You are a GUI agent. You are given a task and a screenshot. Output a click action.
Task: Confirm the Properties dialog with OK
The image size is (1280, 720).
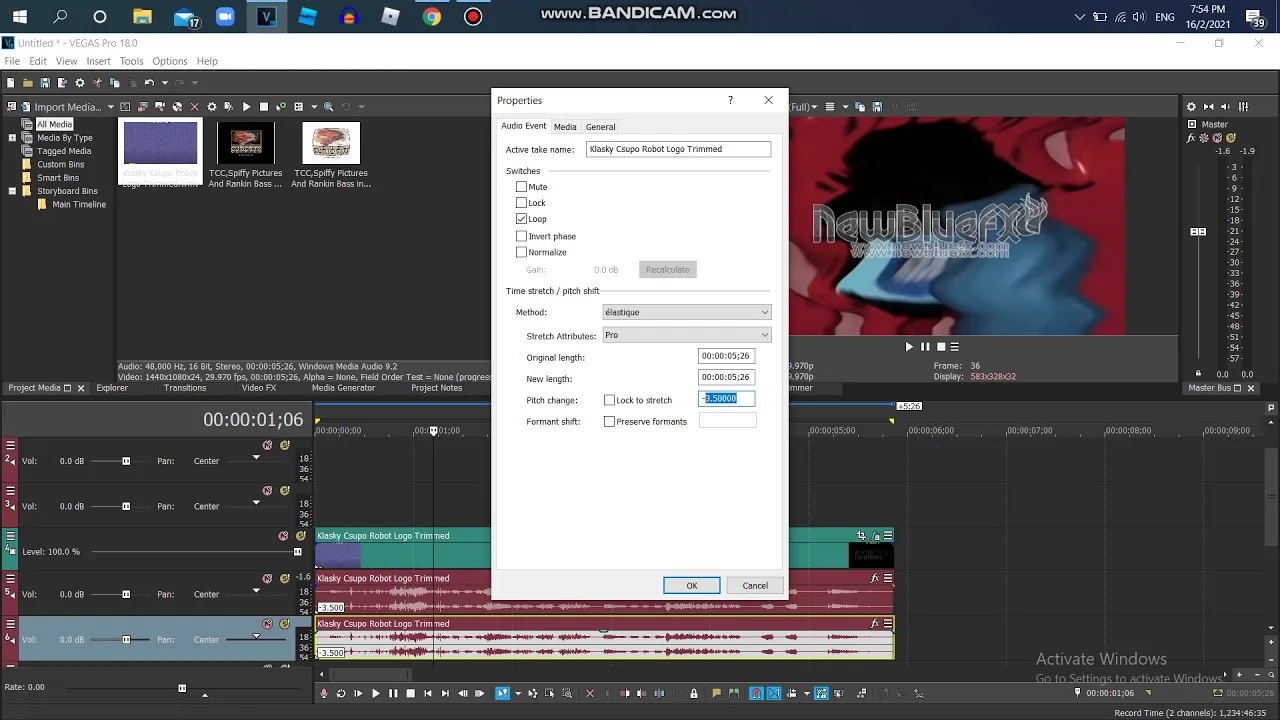691,586
